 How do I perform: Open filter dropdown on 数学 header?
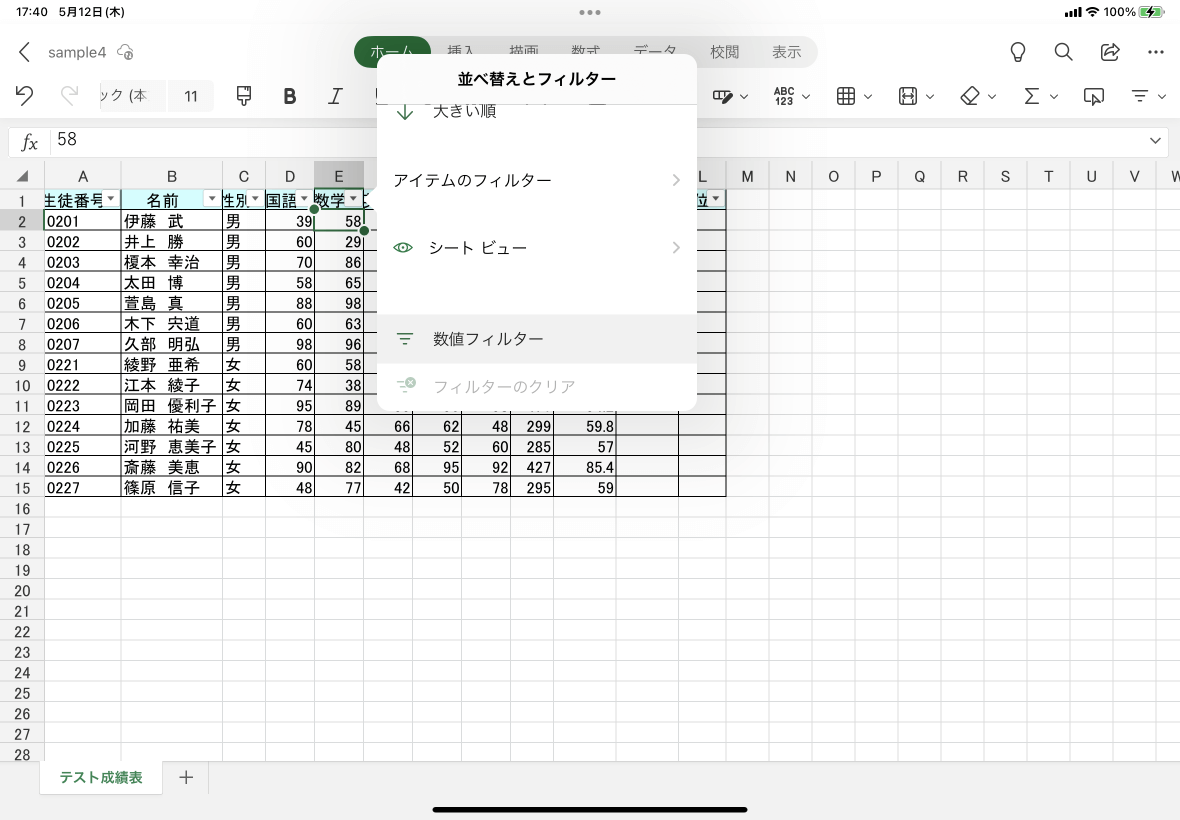(x=353, y=199)
